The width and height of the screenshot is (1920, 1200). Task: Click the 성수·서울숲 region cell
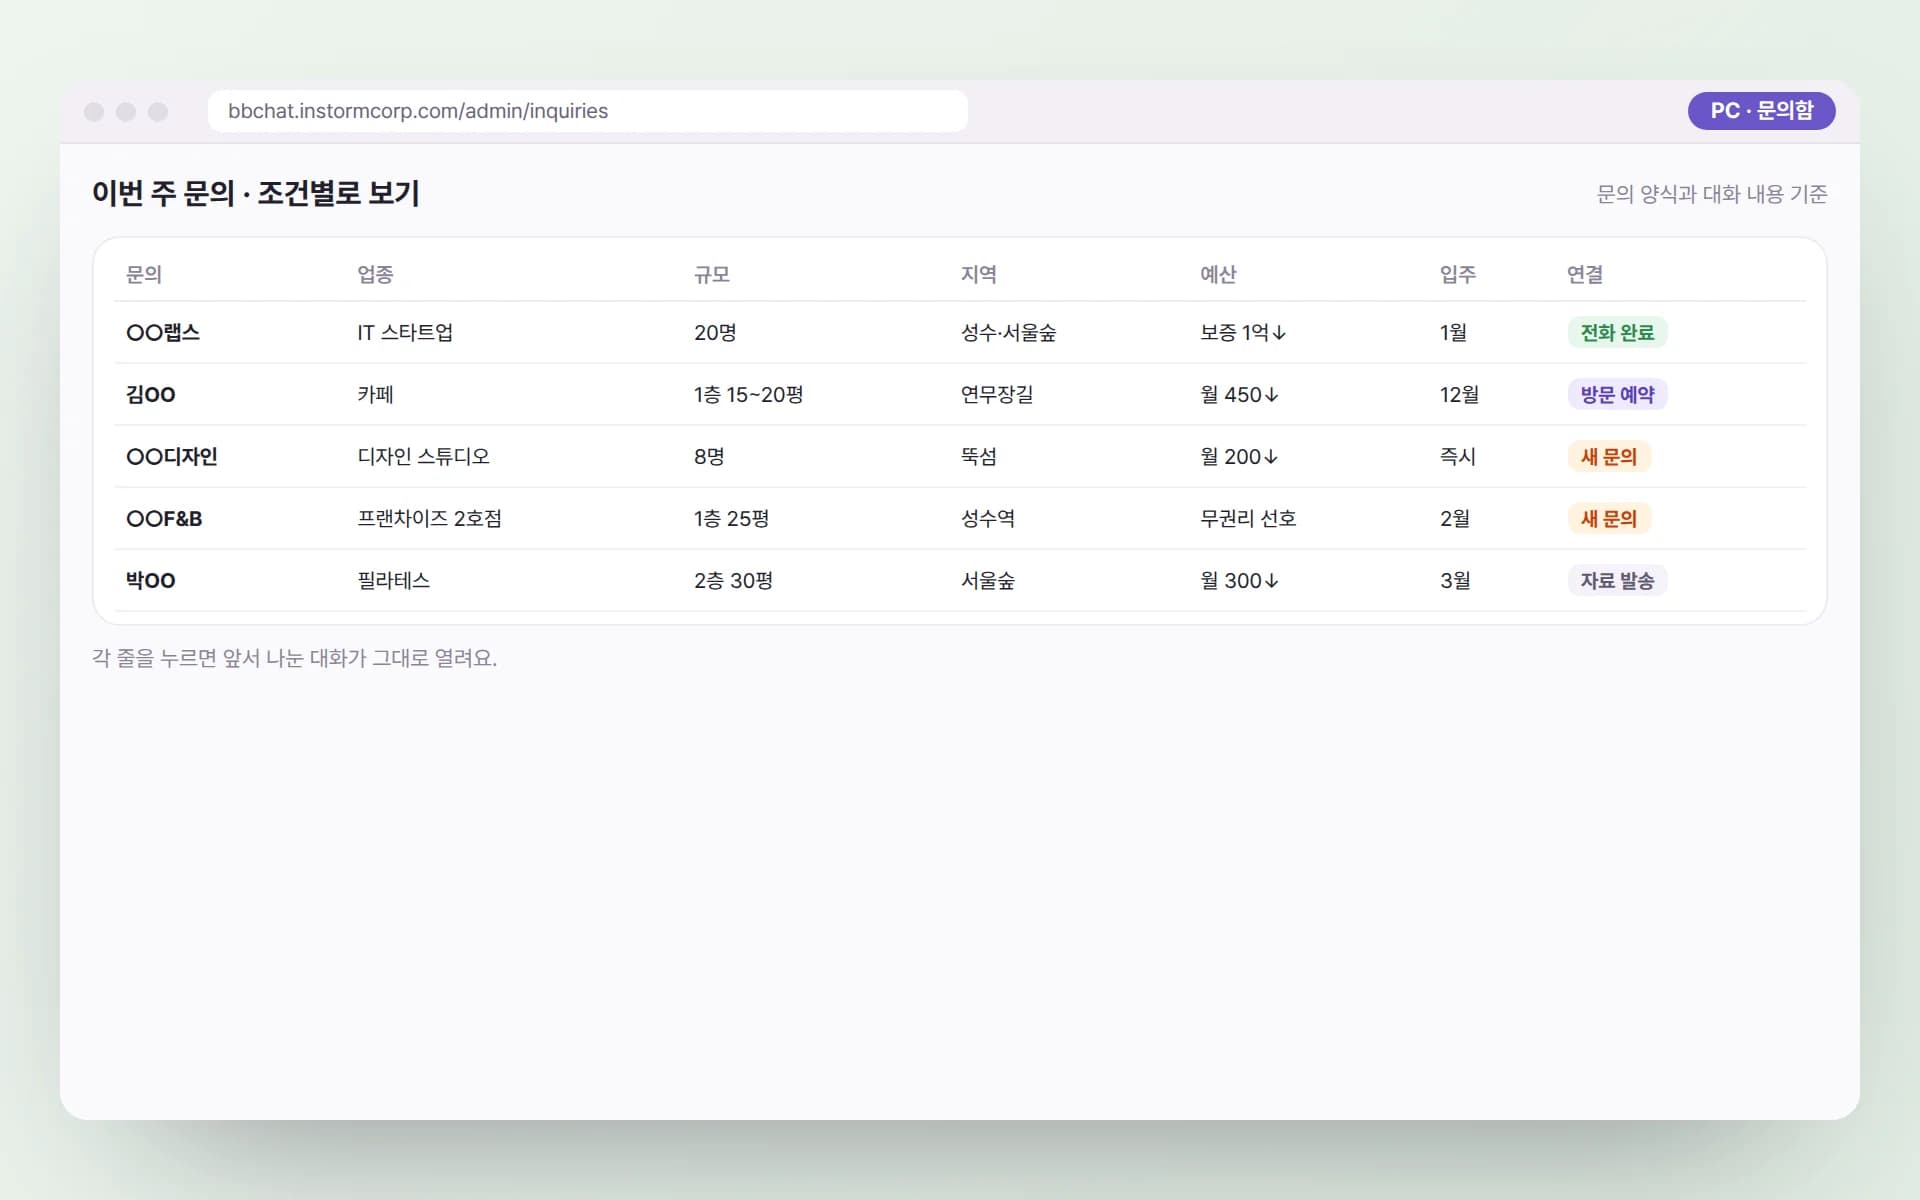point(1009,332)
